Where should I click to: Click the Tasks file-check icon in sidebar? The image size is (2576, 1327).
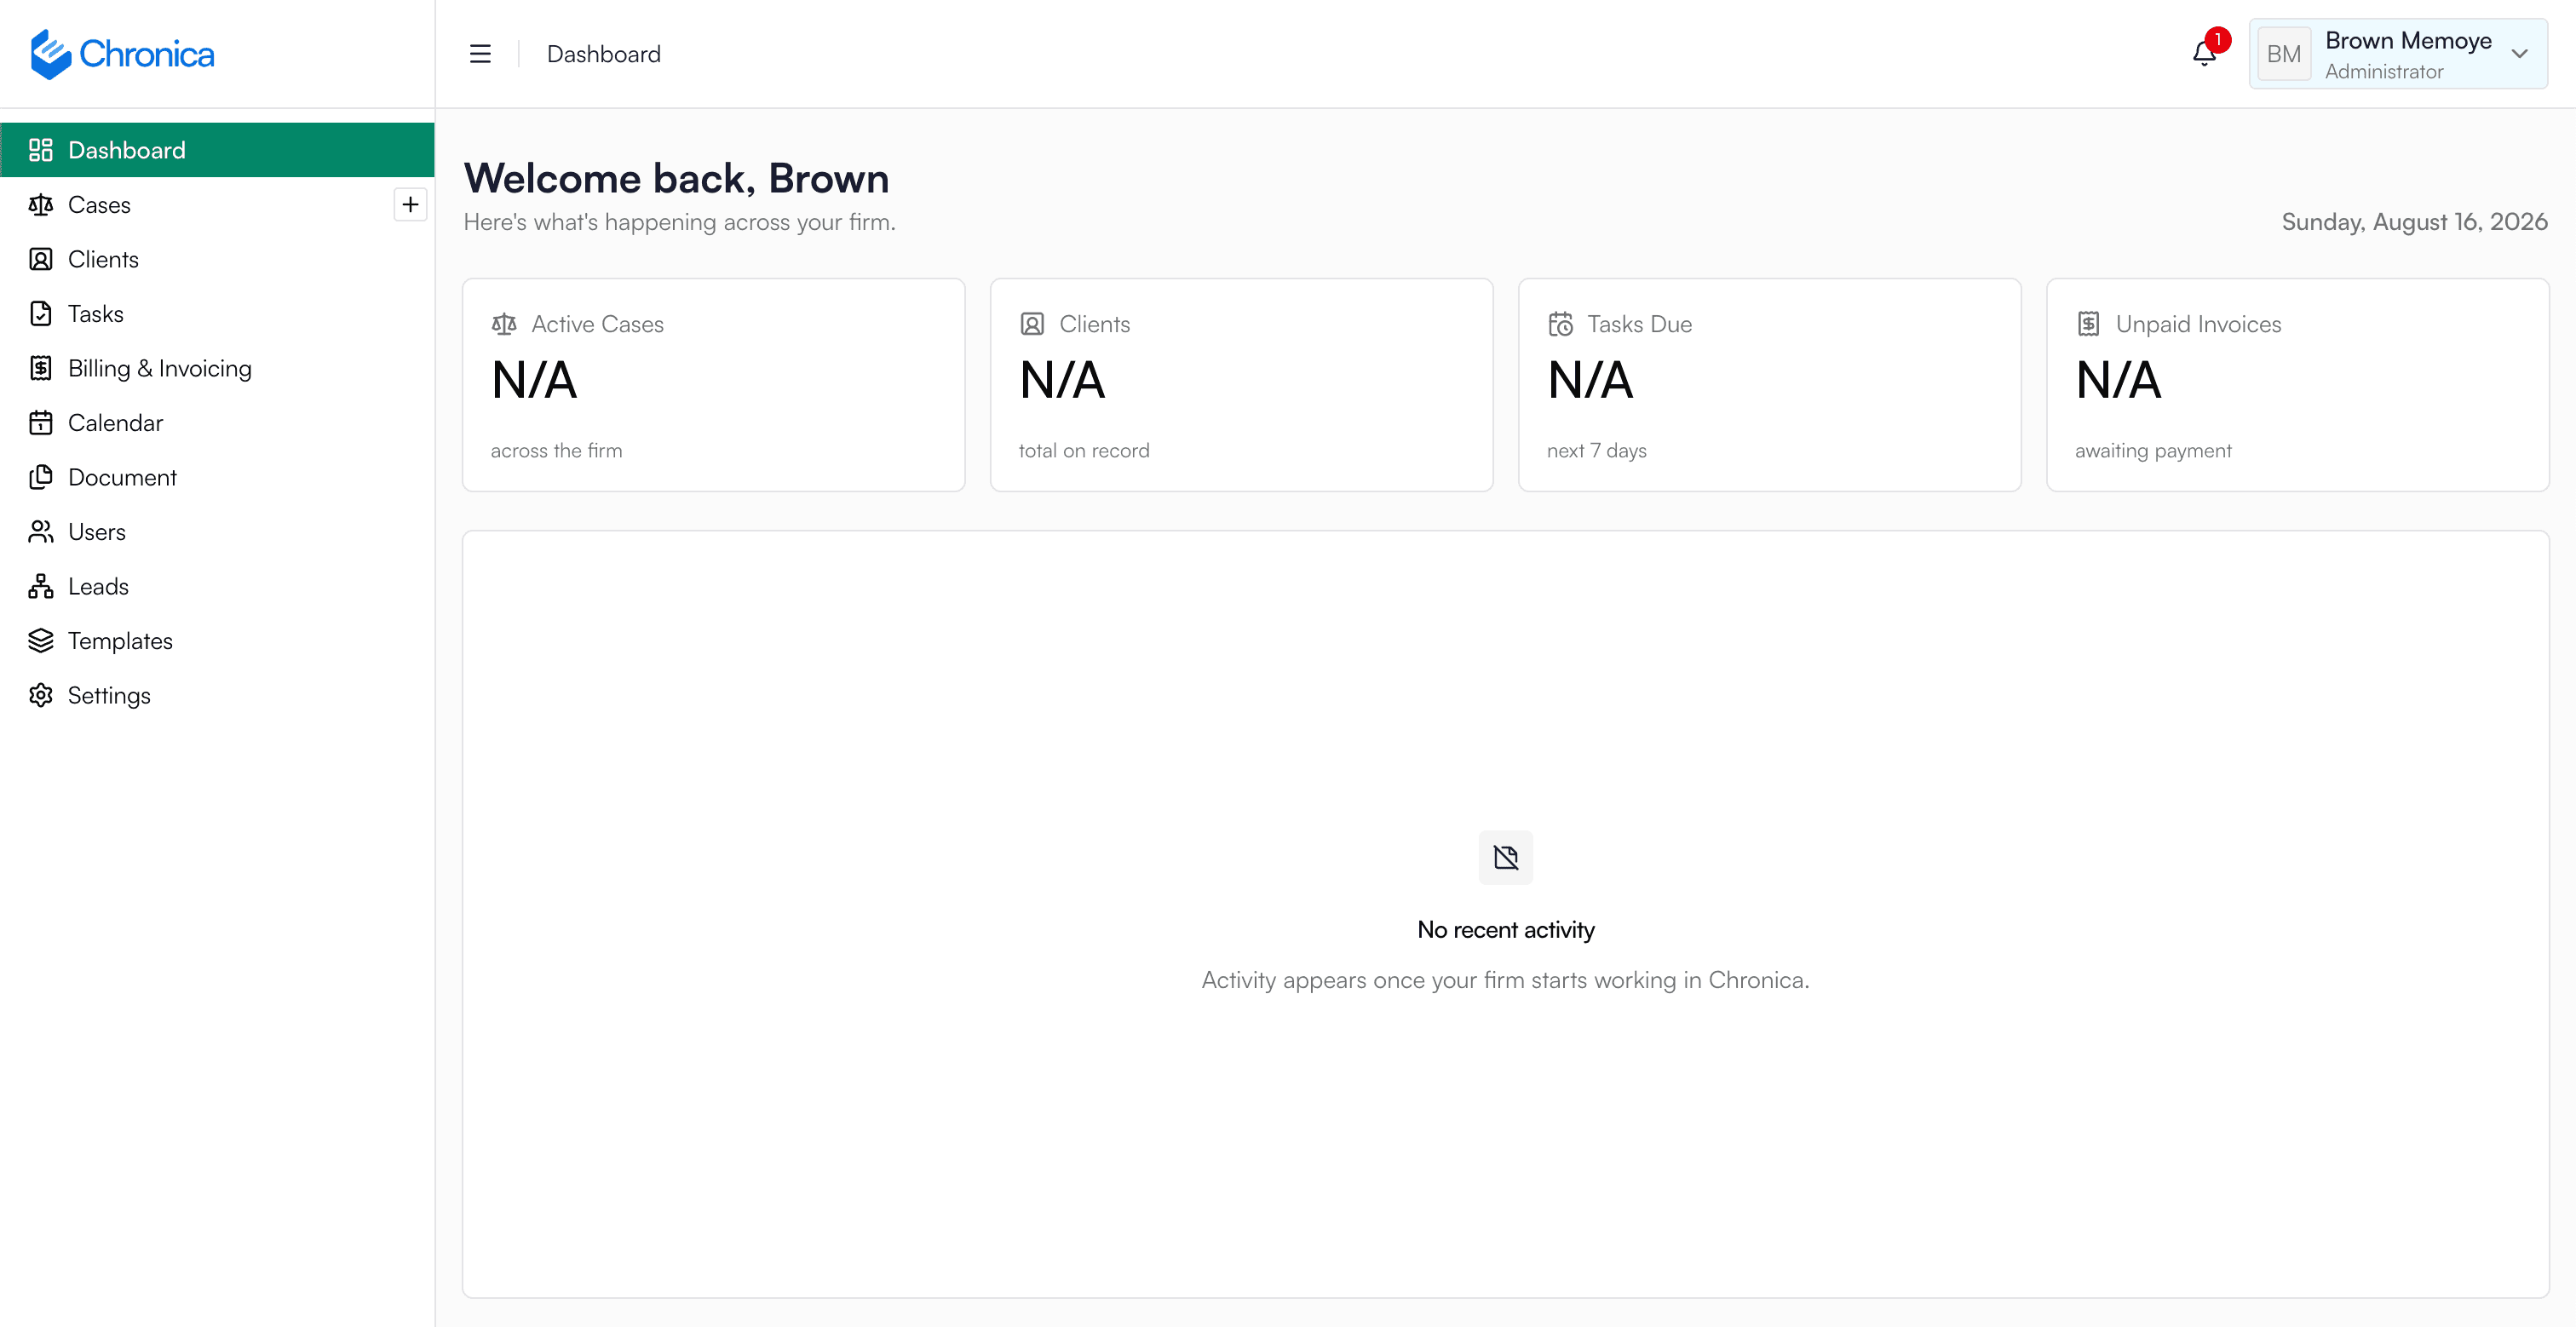[41, 314]
